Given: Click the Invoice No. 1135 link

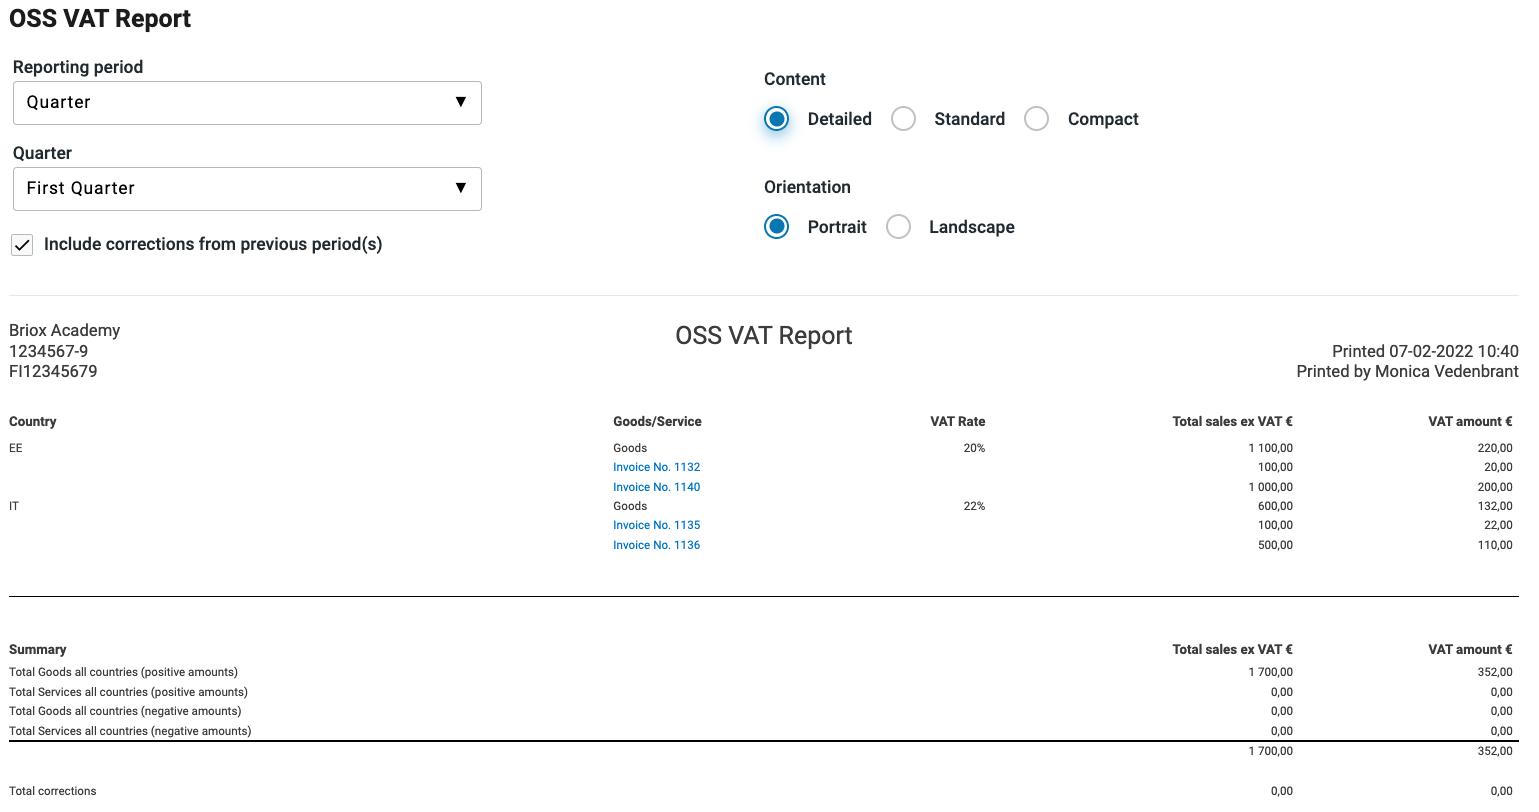Looking at the screenshot, I should pos(656,525).
